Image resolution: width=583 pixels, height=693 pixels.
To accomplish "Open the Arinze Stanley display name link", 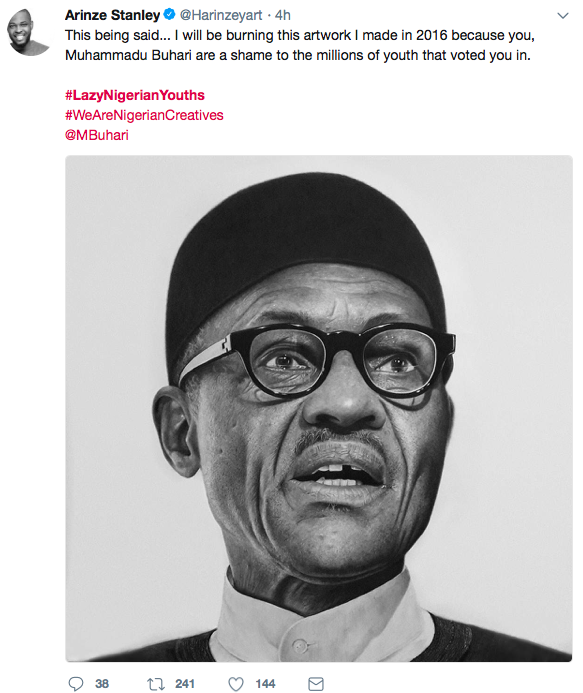I will pos(112,15).
